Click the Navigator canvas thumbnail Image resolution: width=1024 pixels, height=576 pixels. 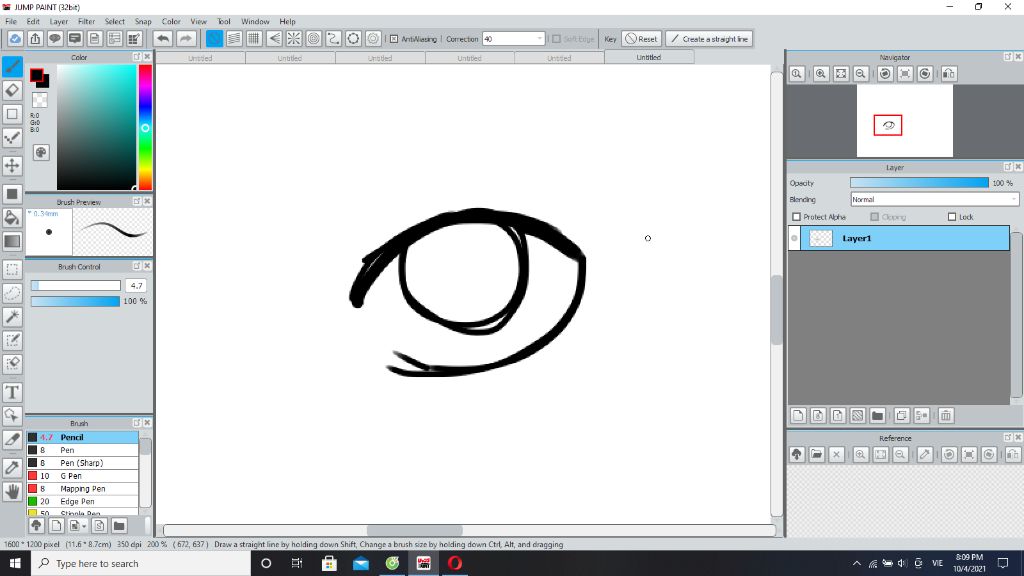coord(904,121)
